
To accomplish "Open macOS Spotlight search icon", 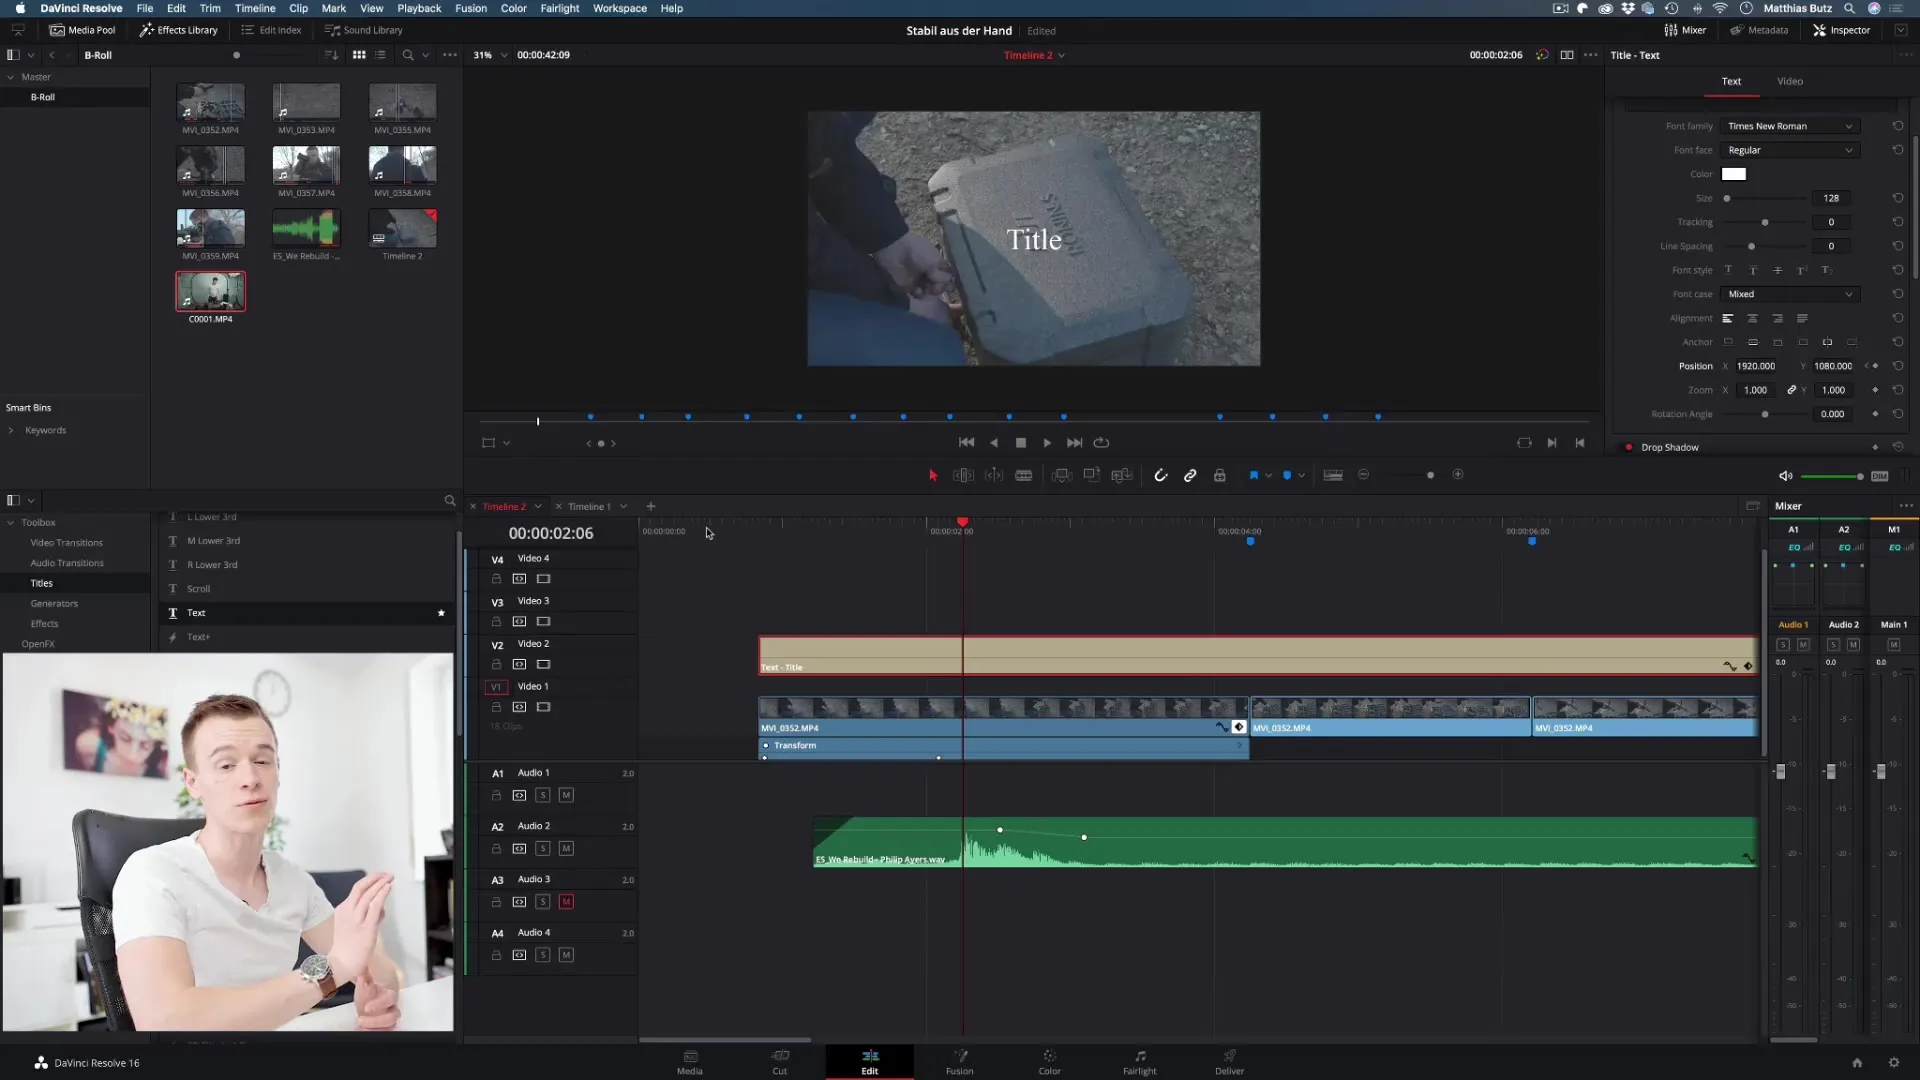I will (1849, 8).
